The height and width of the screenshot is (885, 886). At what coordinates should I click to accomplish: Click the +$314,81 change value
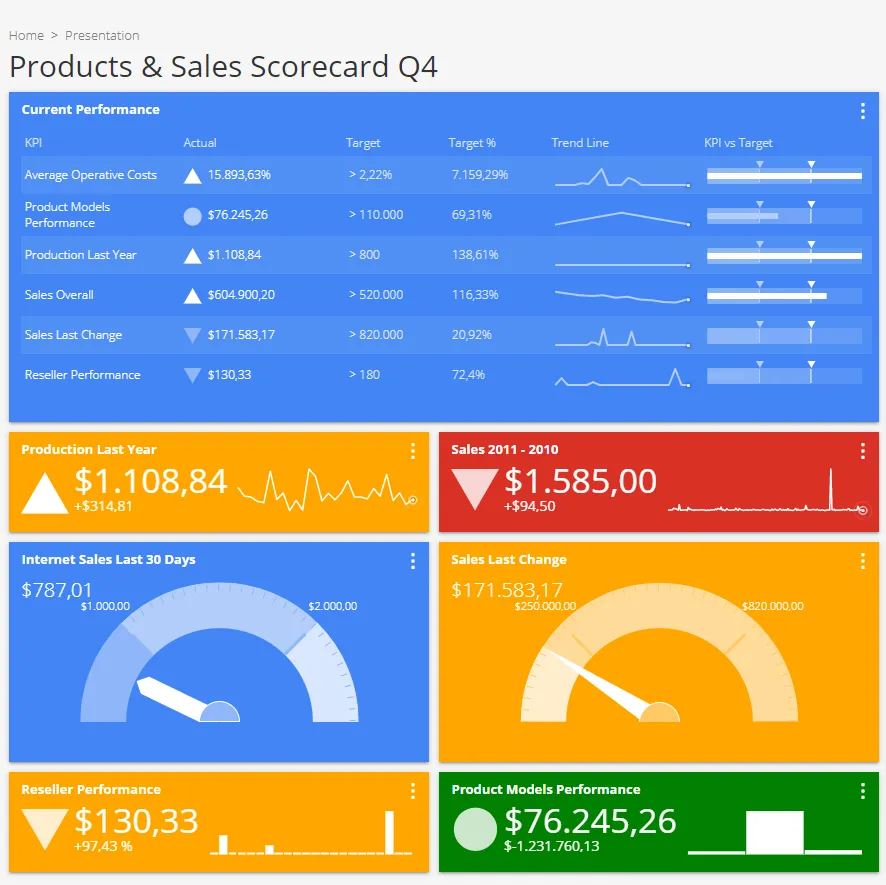(x=103, y=506)
